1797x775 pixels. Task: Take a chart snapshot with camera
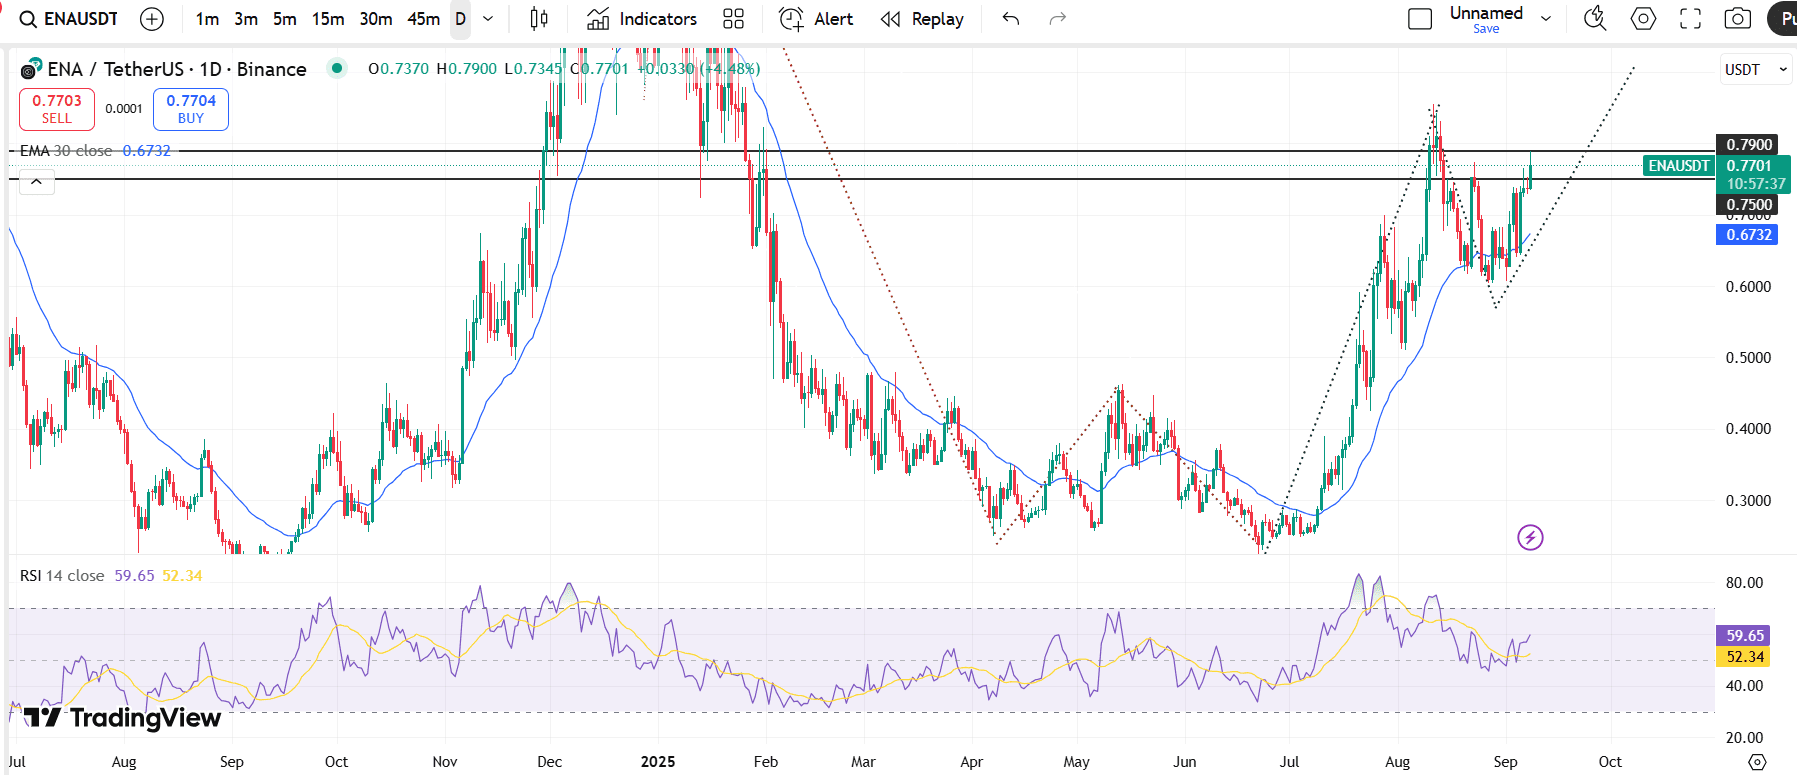click(x=1738, y=19)
